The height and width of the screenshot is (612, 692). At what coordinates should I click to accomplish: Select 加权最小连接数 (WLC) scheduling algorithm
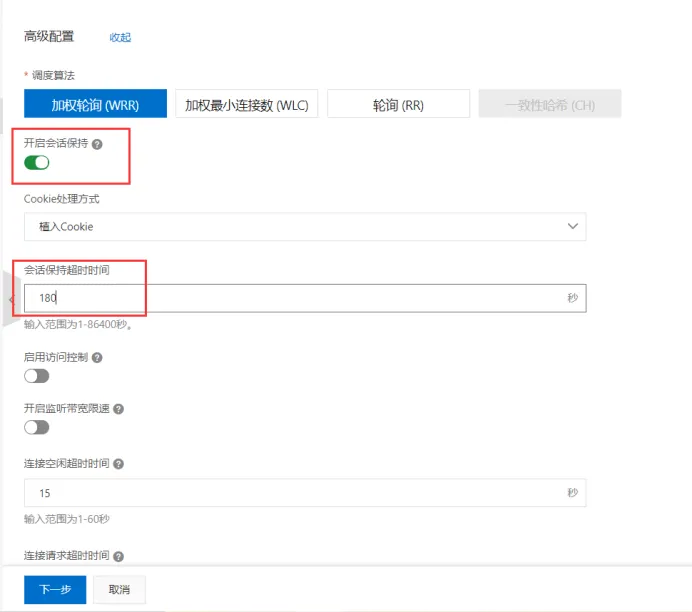click(247, 104)
